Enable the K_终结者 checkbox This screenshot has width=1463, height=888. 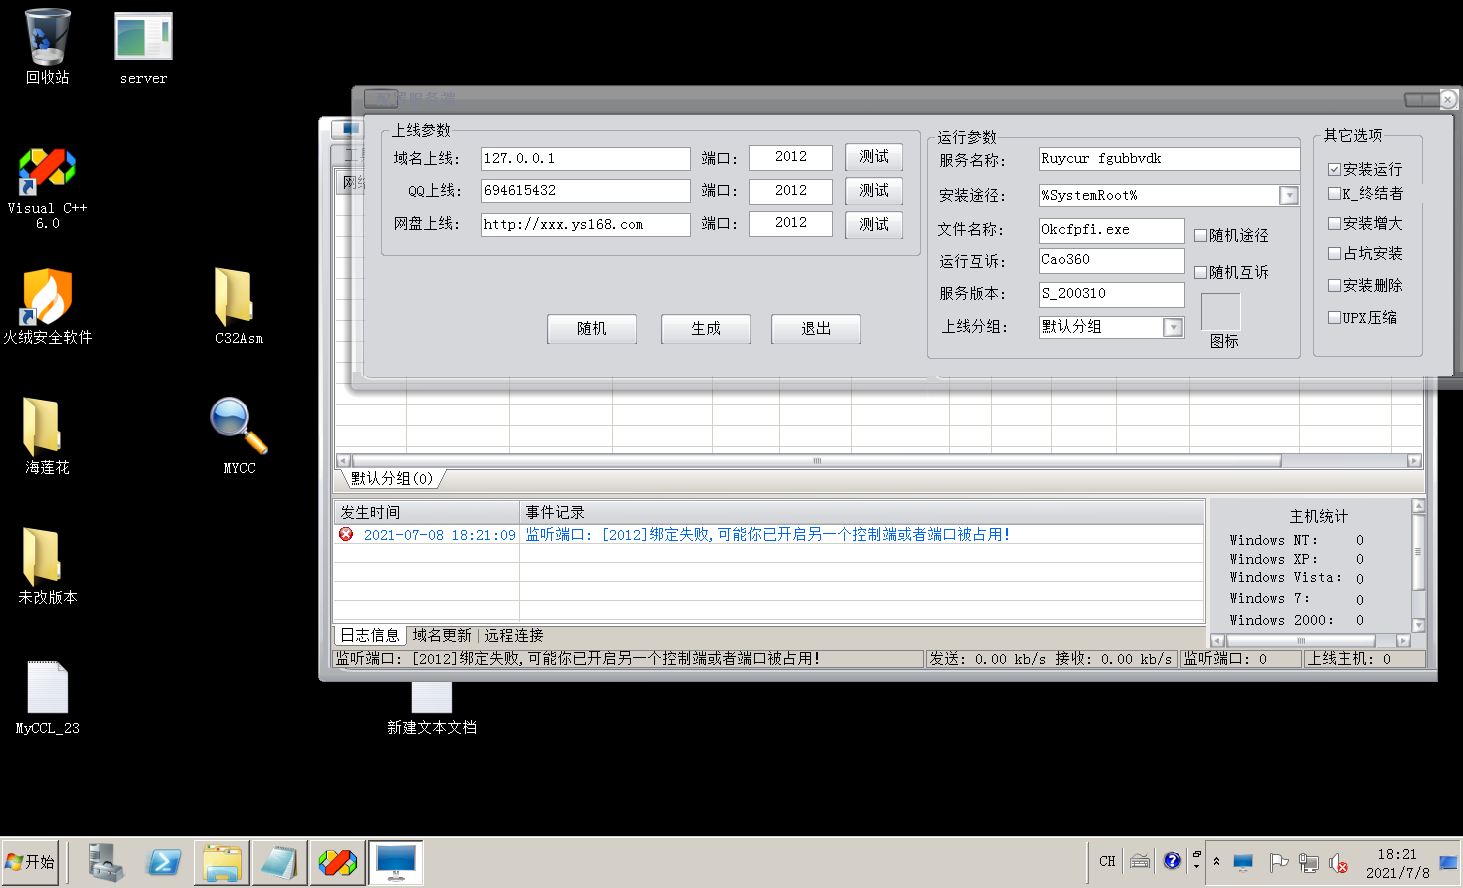(x=1334, y=193)
